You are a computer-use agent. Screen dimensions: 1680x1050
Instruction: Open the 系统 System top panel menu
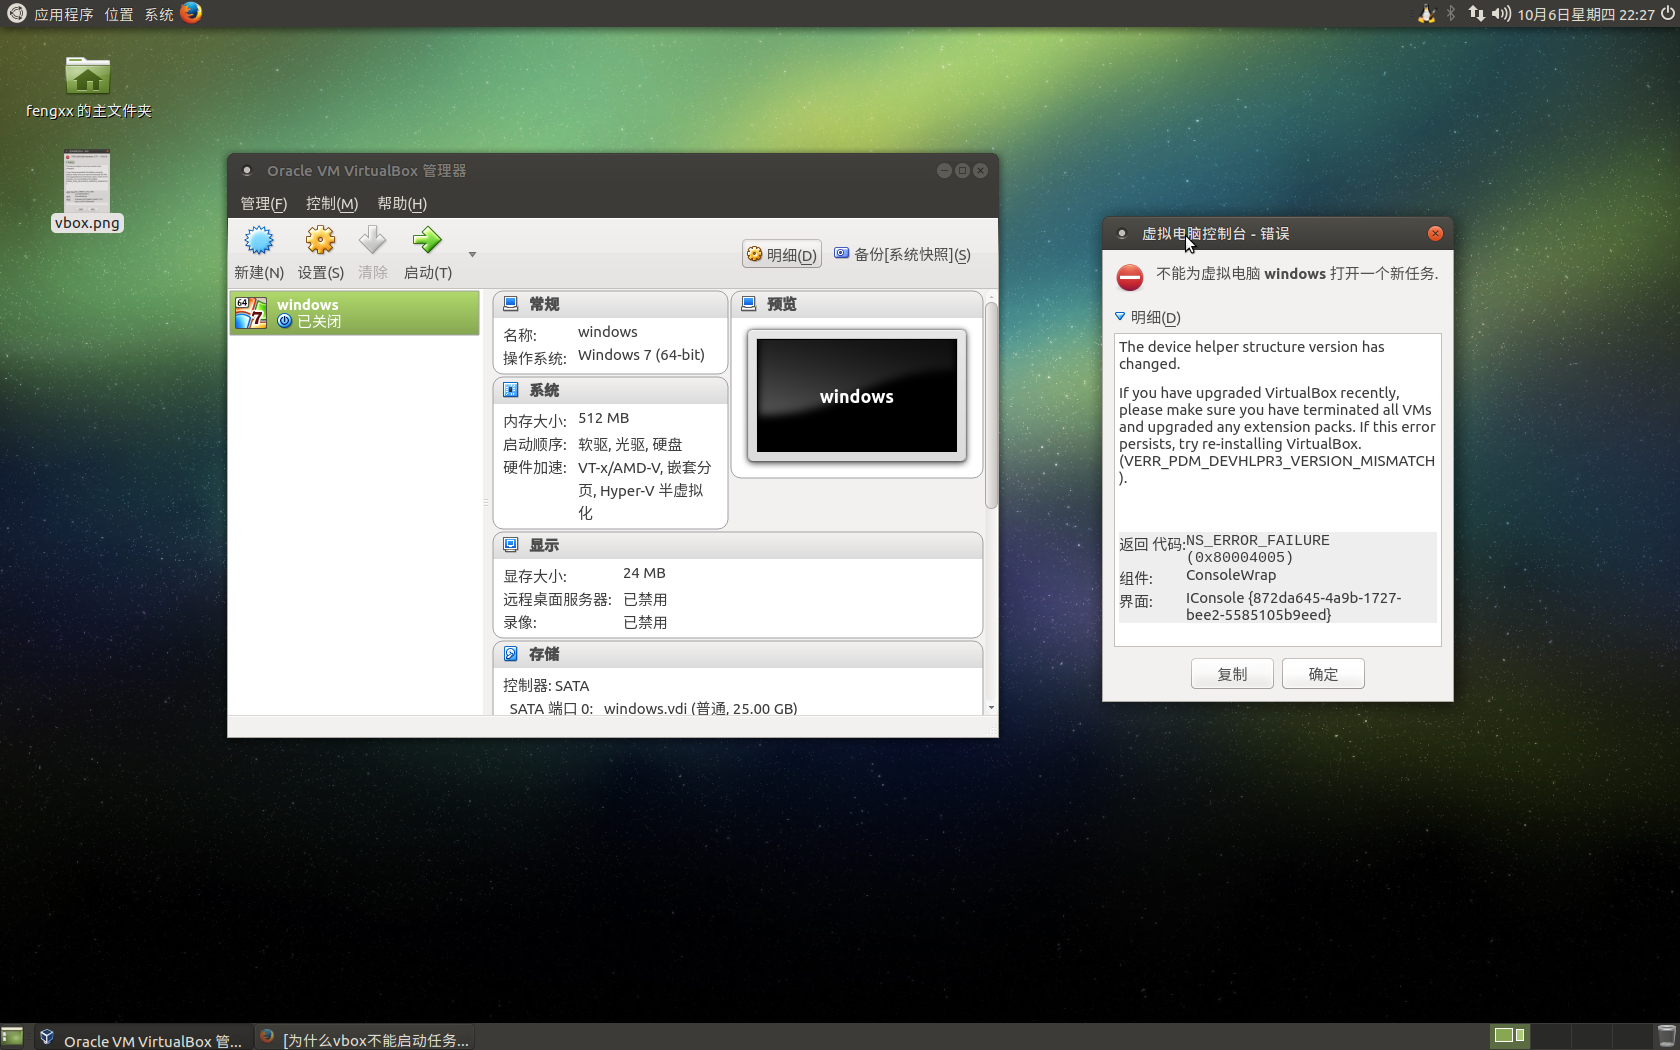pyautogui.click(x=158, y=14)
